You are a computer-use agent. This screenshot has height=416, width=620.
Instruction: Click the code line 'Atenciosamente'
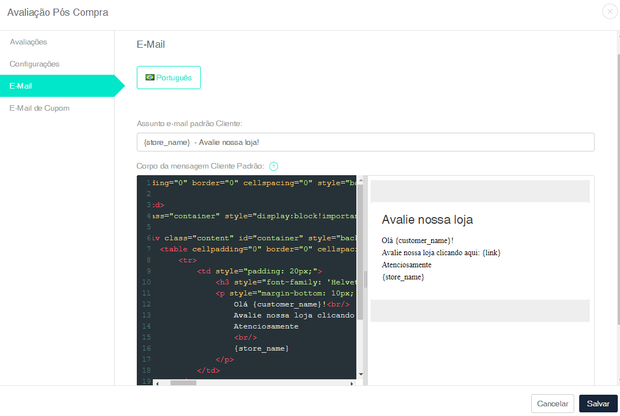click(x=266, y=326)
